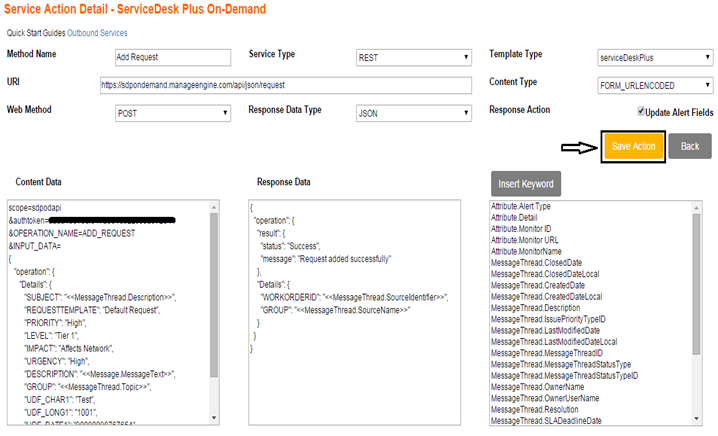Click the Back button
This screenshot has height=436, width=718.
pyautogui.click(x=689, y=146)
